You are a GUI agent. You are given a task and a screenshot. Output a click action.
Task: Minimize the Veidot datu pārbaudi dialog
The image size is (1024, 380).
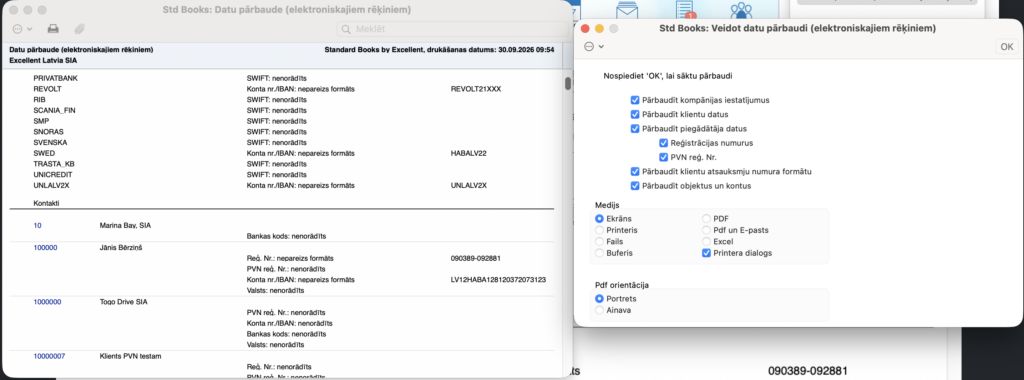(x=599, y=29)
